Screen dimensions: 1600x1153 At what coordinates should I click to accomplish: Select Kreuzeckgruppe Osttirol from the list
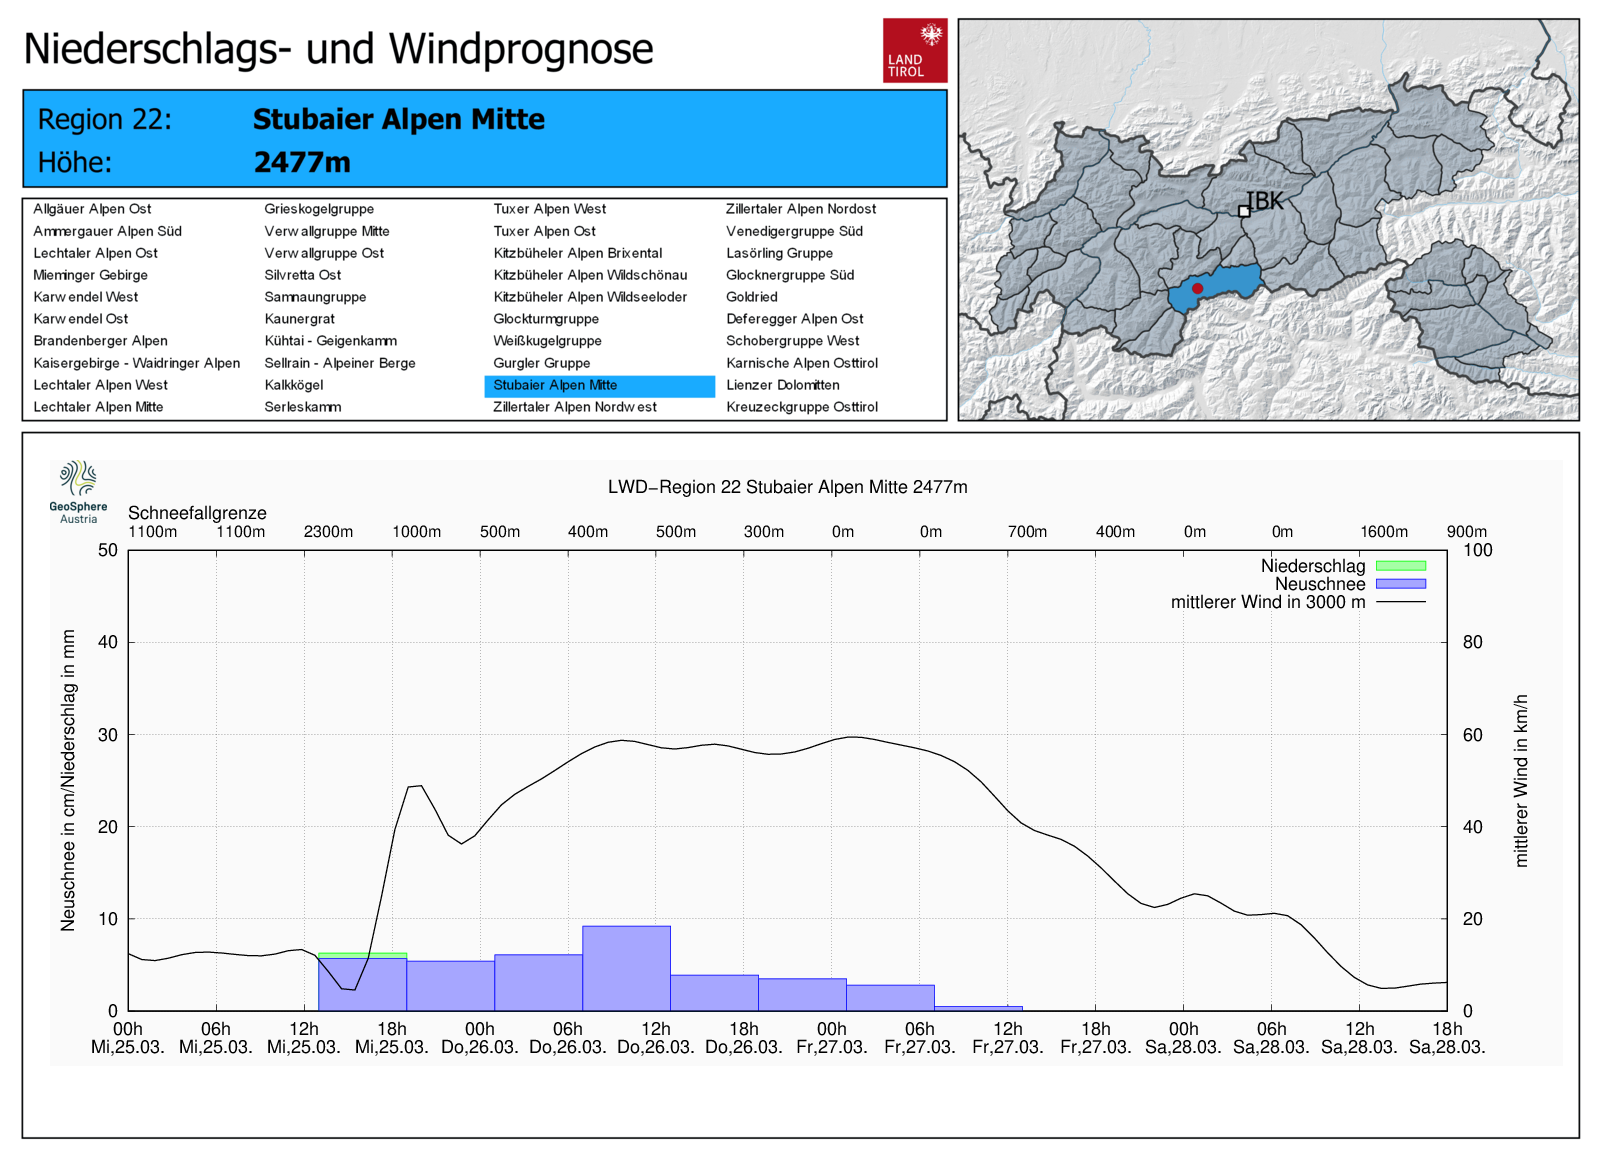(x=802, y=407)
